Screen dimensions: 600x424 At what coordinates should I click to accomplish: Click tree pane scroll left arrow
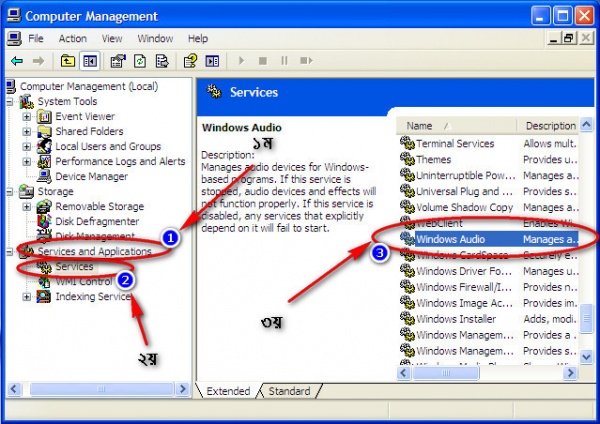[14, 389]
